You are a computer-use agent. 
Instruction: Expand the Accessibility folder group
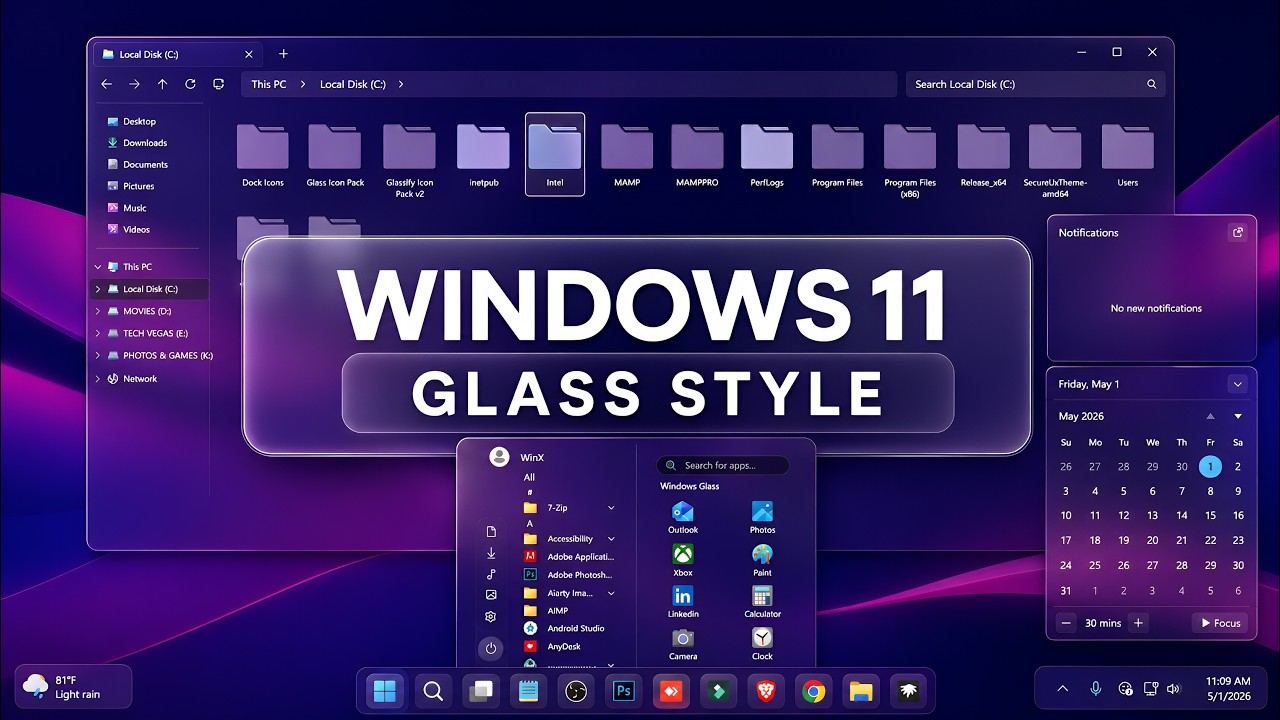click(611, 539)
